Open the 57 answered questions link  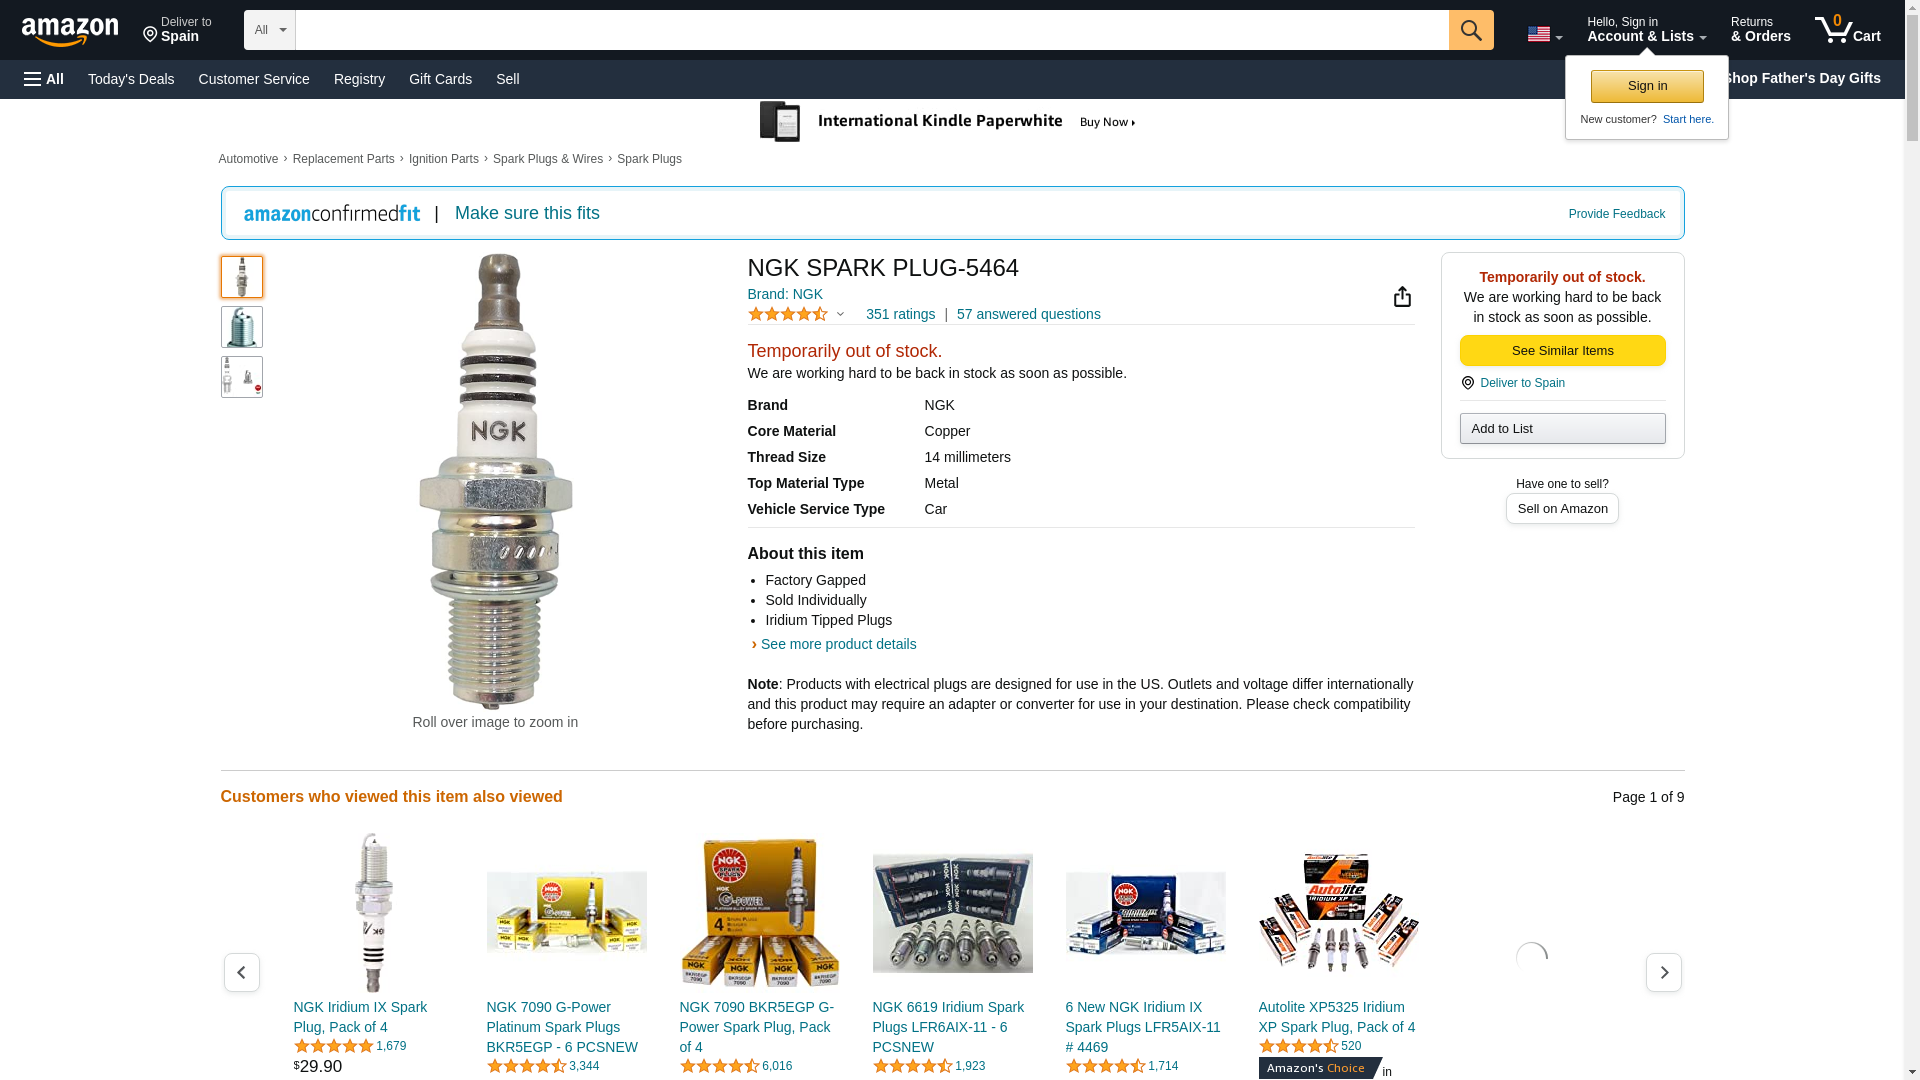[x=1028, y=314]
